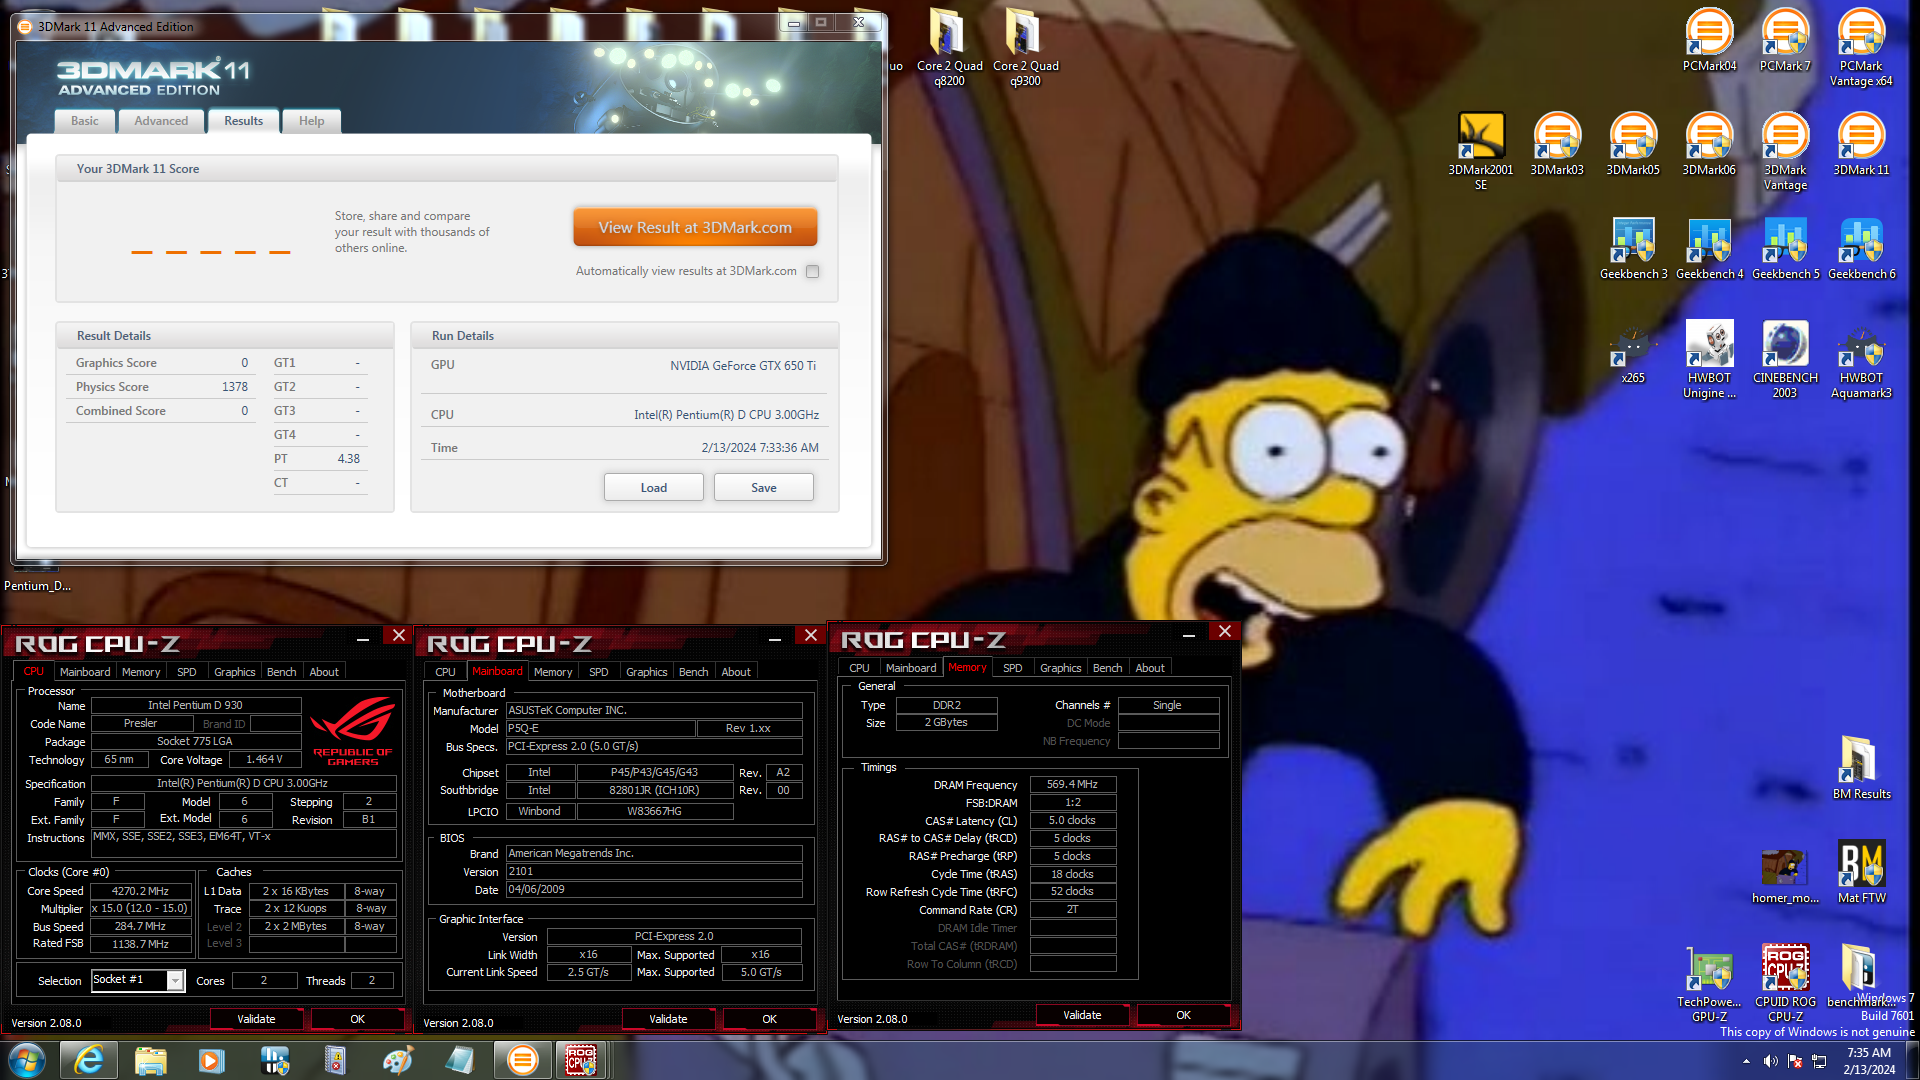Open Paint from the taskbar

(397, 1060)
